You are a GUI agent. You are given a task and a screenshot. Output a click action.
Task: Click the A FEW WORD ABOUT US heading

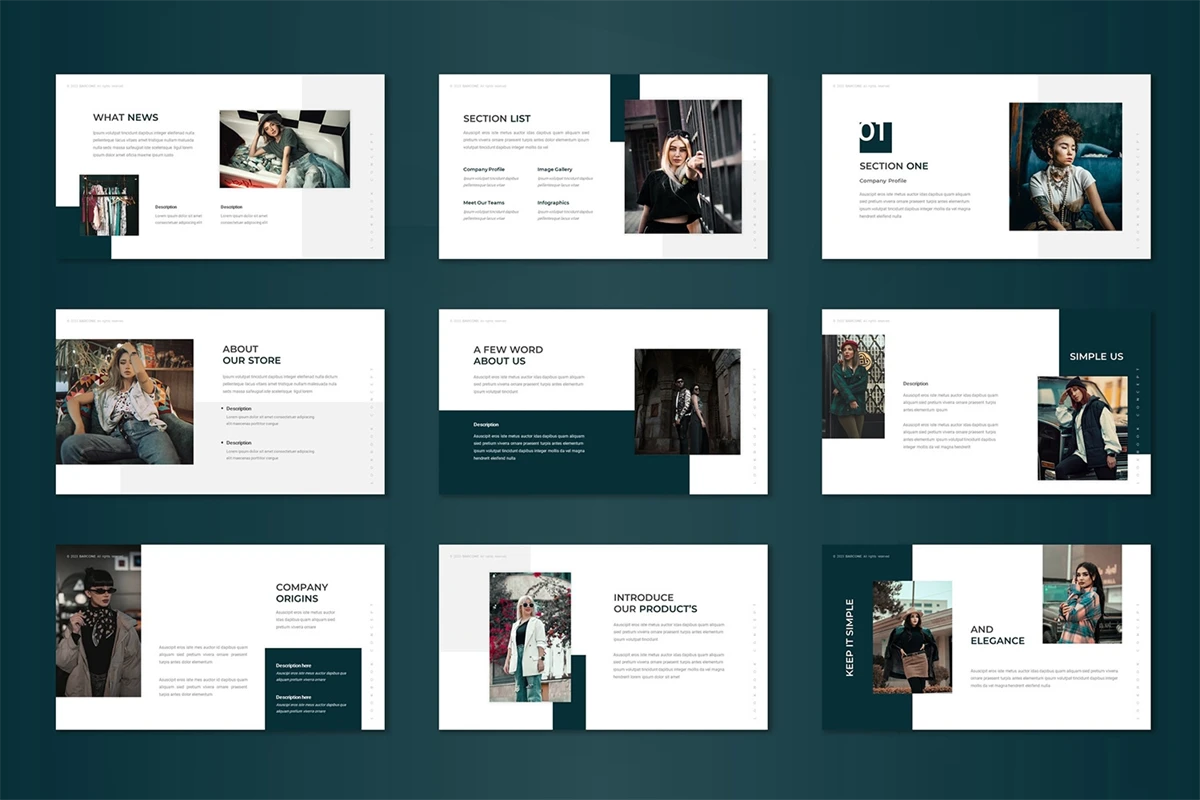pyautogui.click(x=508, y=355)
